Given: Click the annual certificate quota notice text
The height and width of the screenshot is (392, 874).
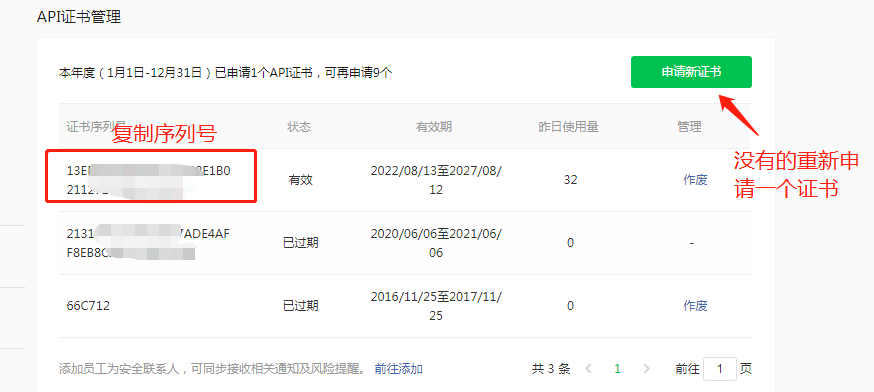Looking at the screenshot, I should point(226,72).
